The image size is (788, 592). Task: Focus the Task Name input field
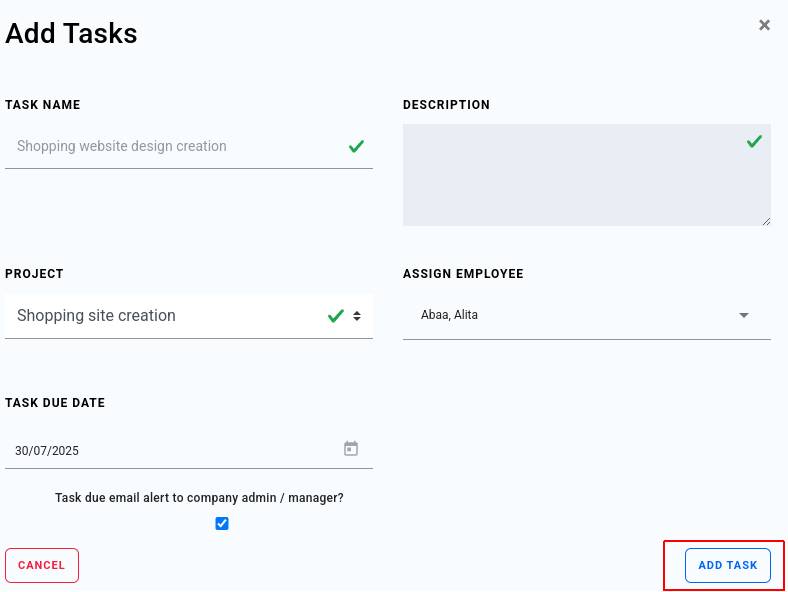(x=189, y=146)
